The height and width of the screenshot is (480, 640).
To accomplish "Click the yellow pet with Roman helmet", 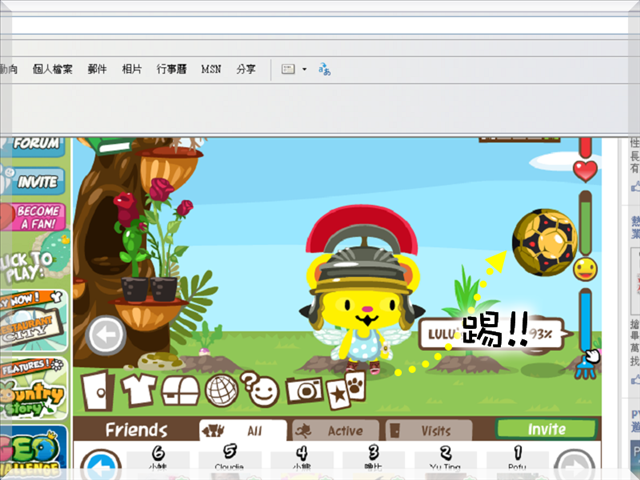I will tap(363, 290).
